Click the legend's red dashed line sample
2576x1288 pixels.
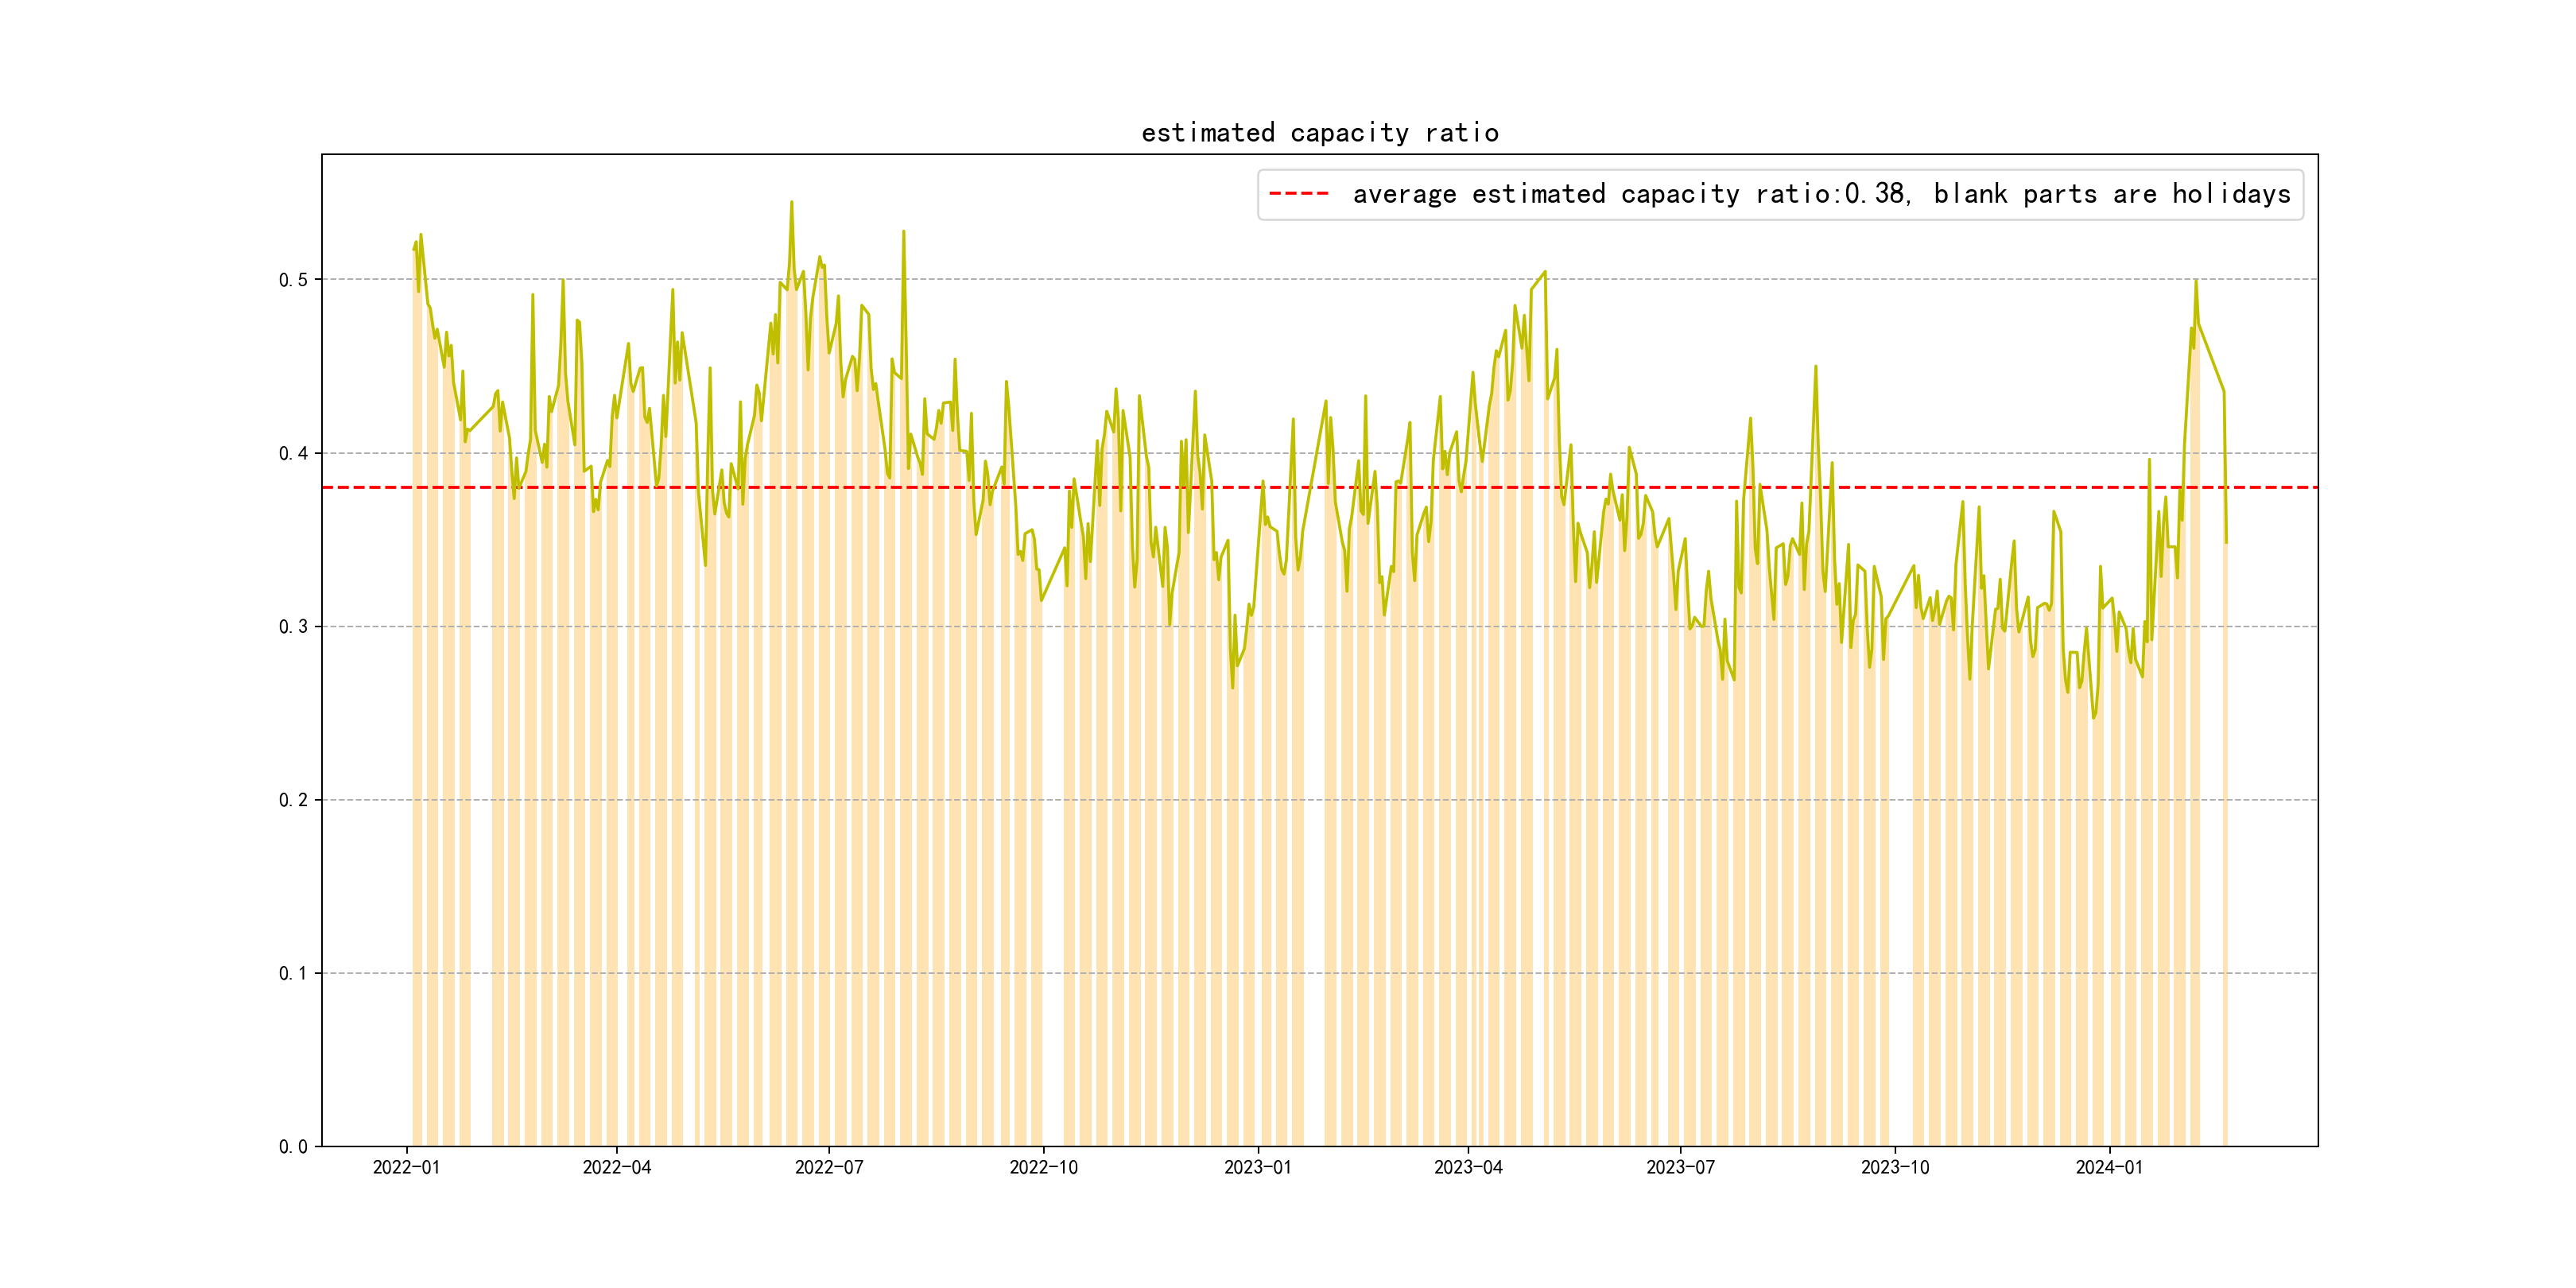pyautogui.click(x=1298, y=194)
